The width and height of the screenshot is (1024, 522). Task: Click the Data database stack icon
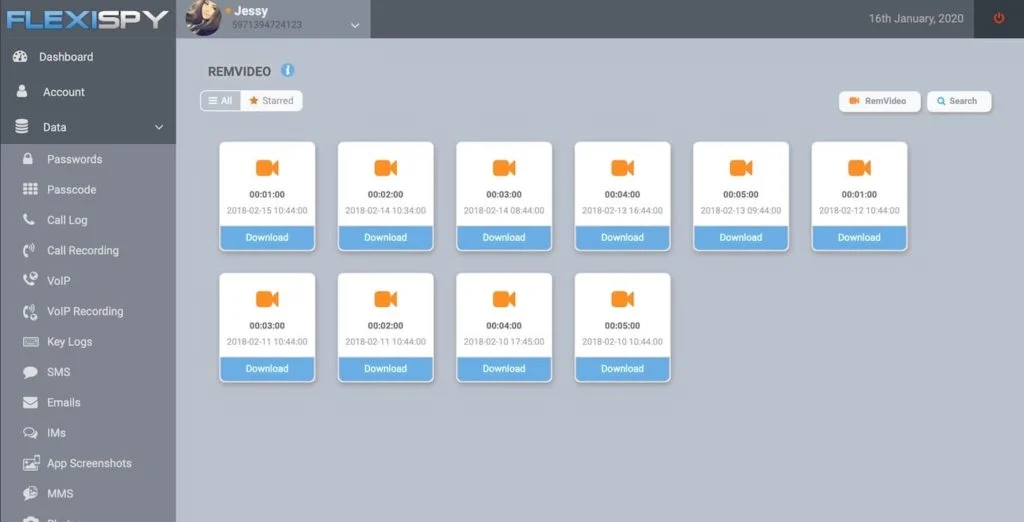[22, 127]
